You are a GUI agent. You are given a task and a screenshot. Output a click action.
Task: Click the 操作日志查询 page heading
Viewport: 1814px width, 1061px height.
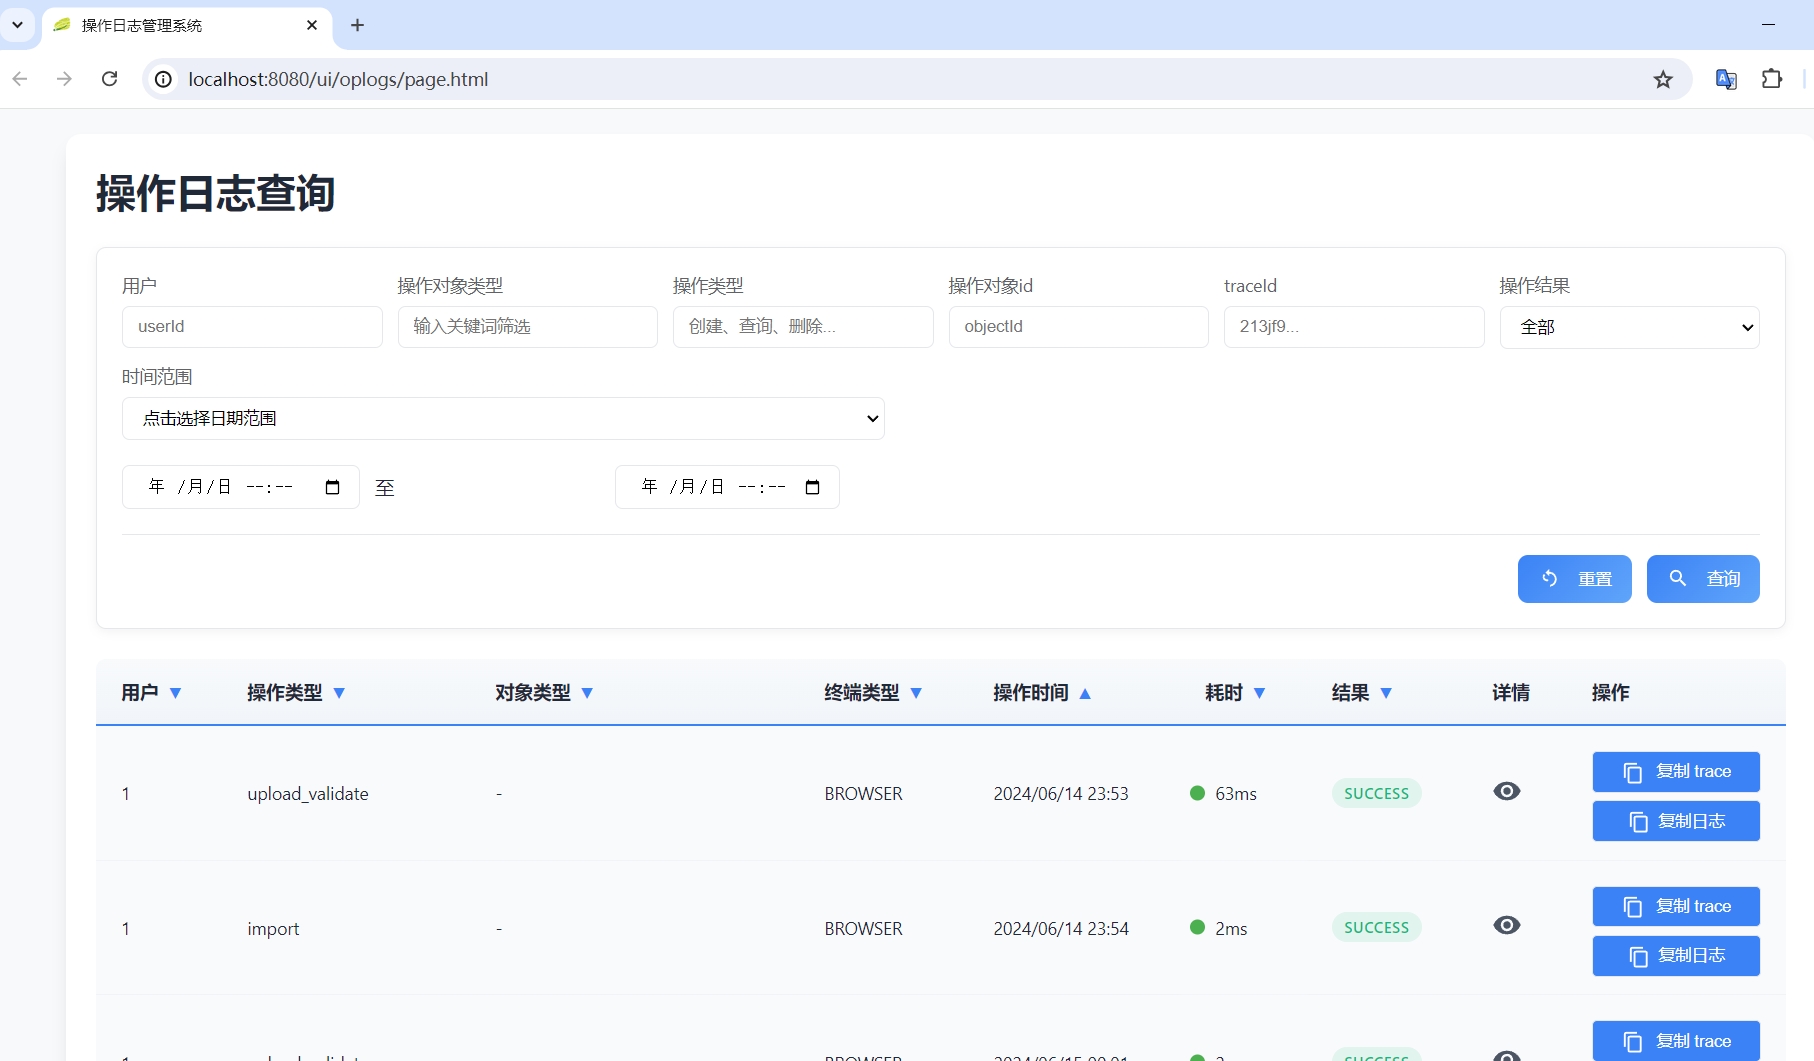click(215, 193)
